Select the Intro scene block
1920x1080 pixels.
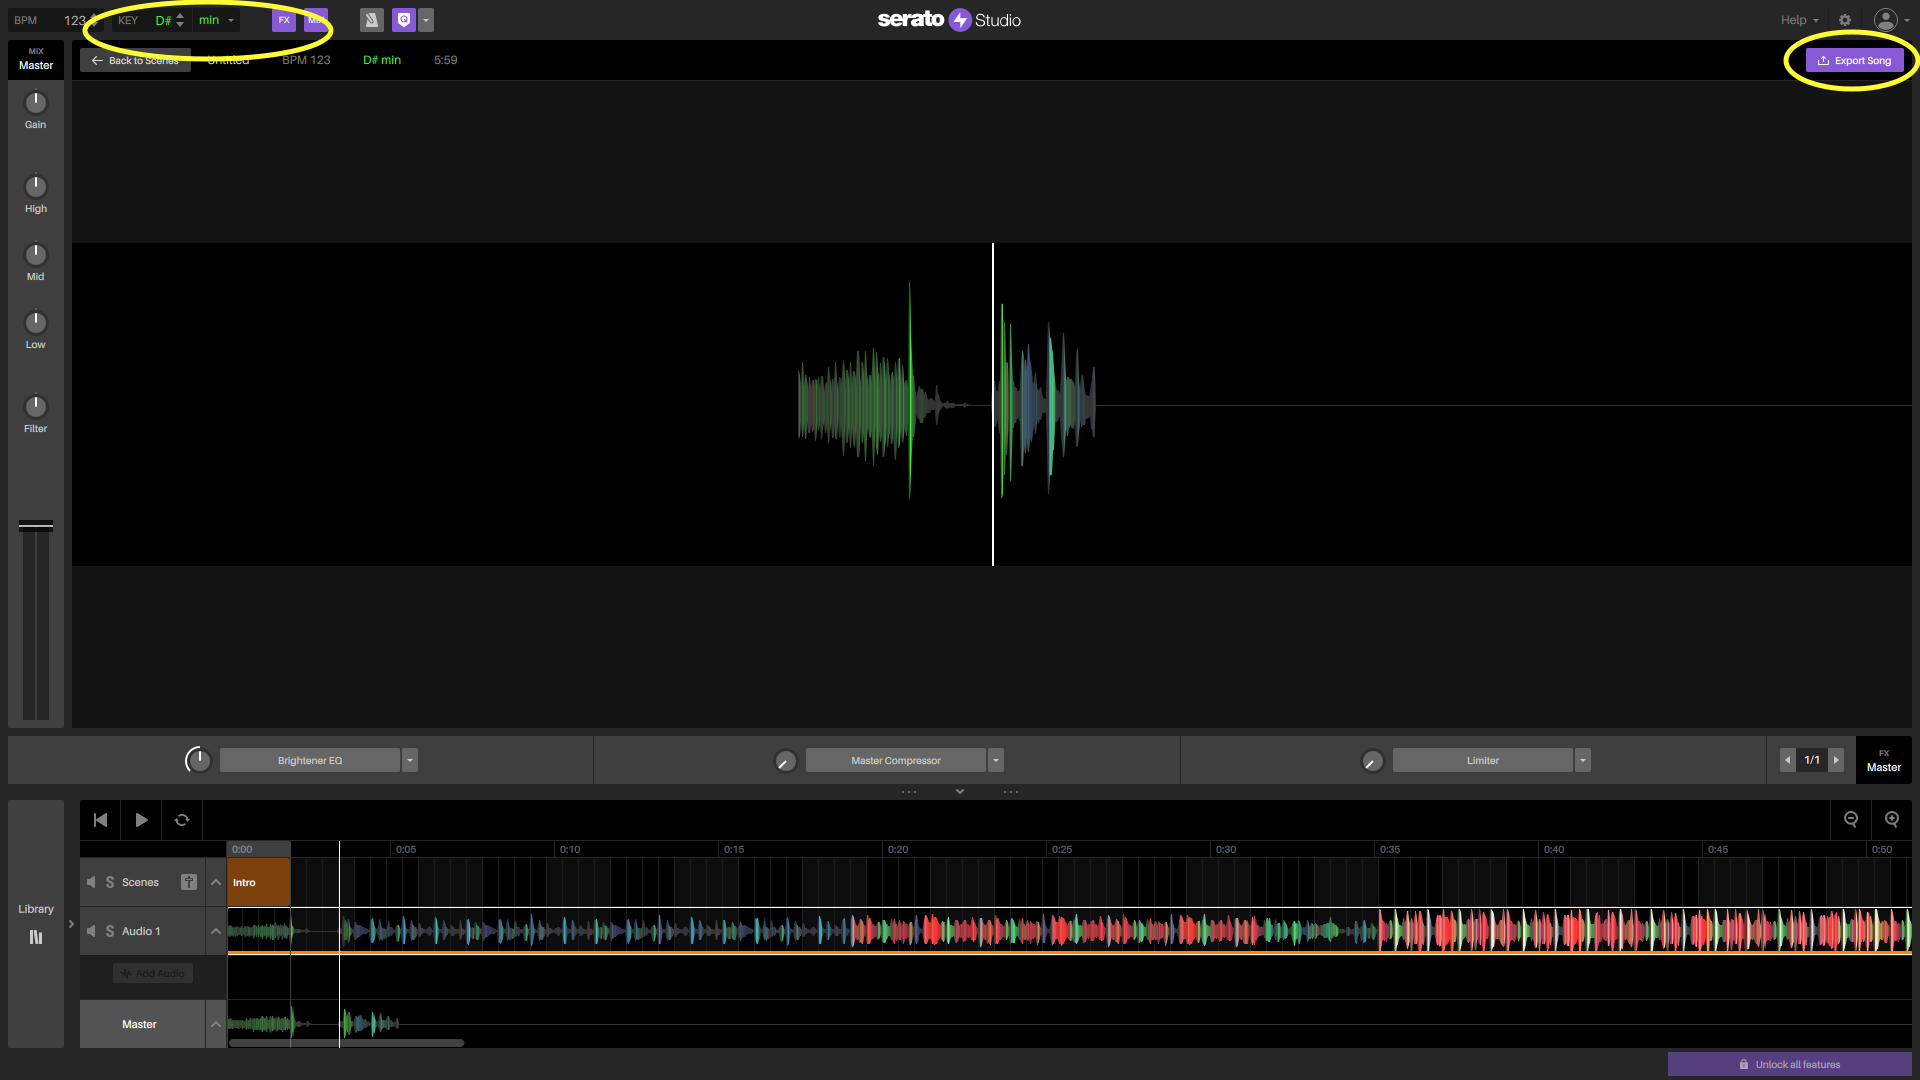[x=259, y=882]
